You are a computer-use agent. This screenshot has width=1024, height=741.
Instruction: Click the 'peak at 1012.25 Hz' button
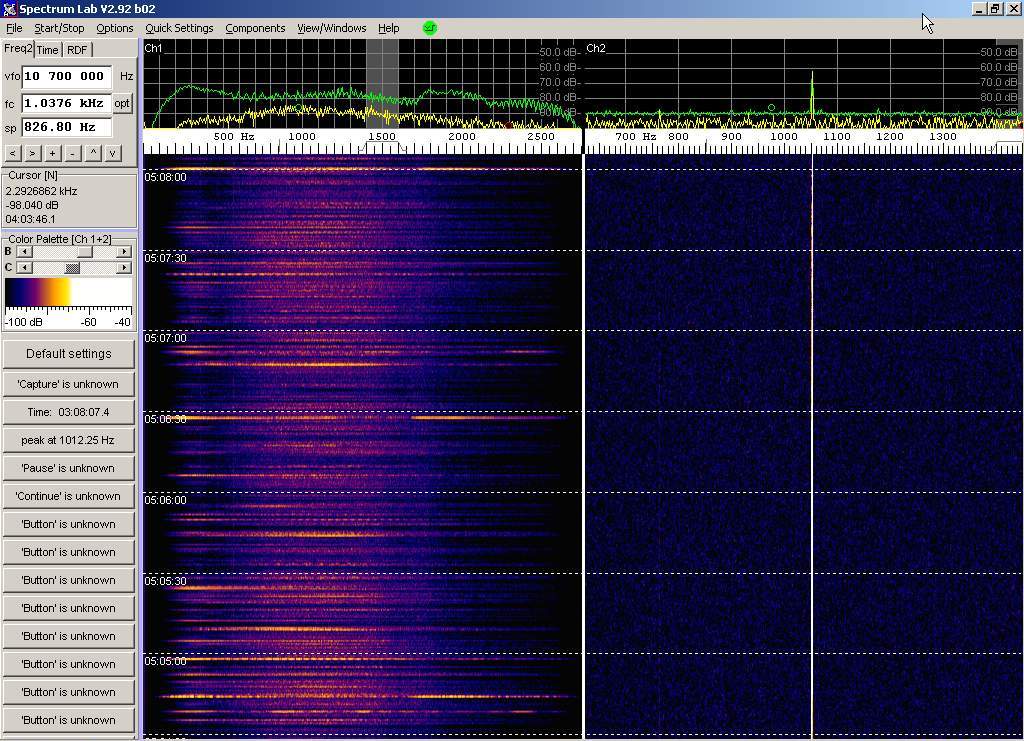(x=68, y=440)
